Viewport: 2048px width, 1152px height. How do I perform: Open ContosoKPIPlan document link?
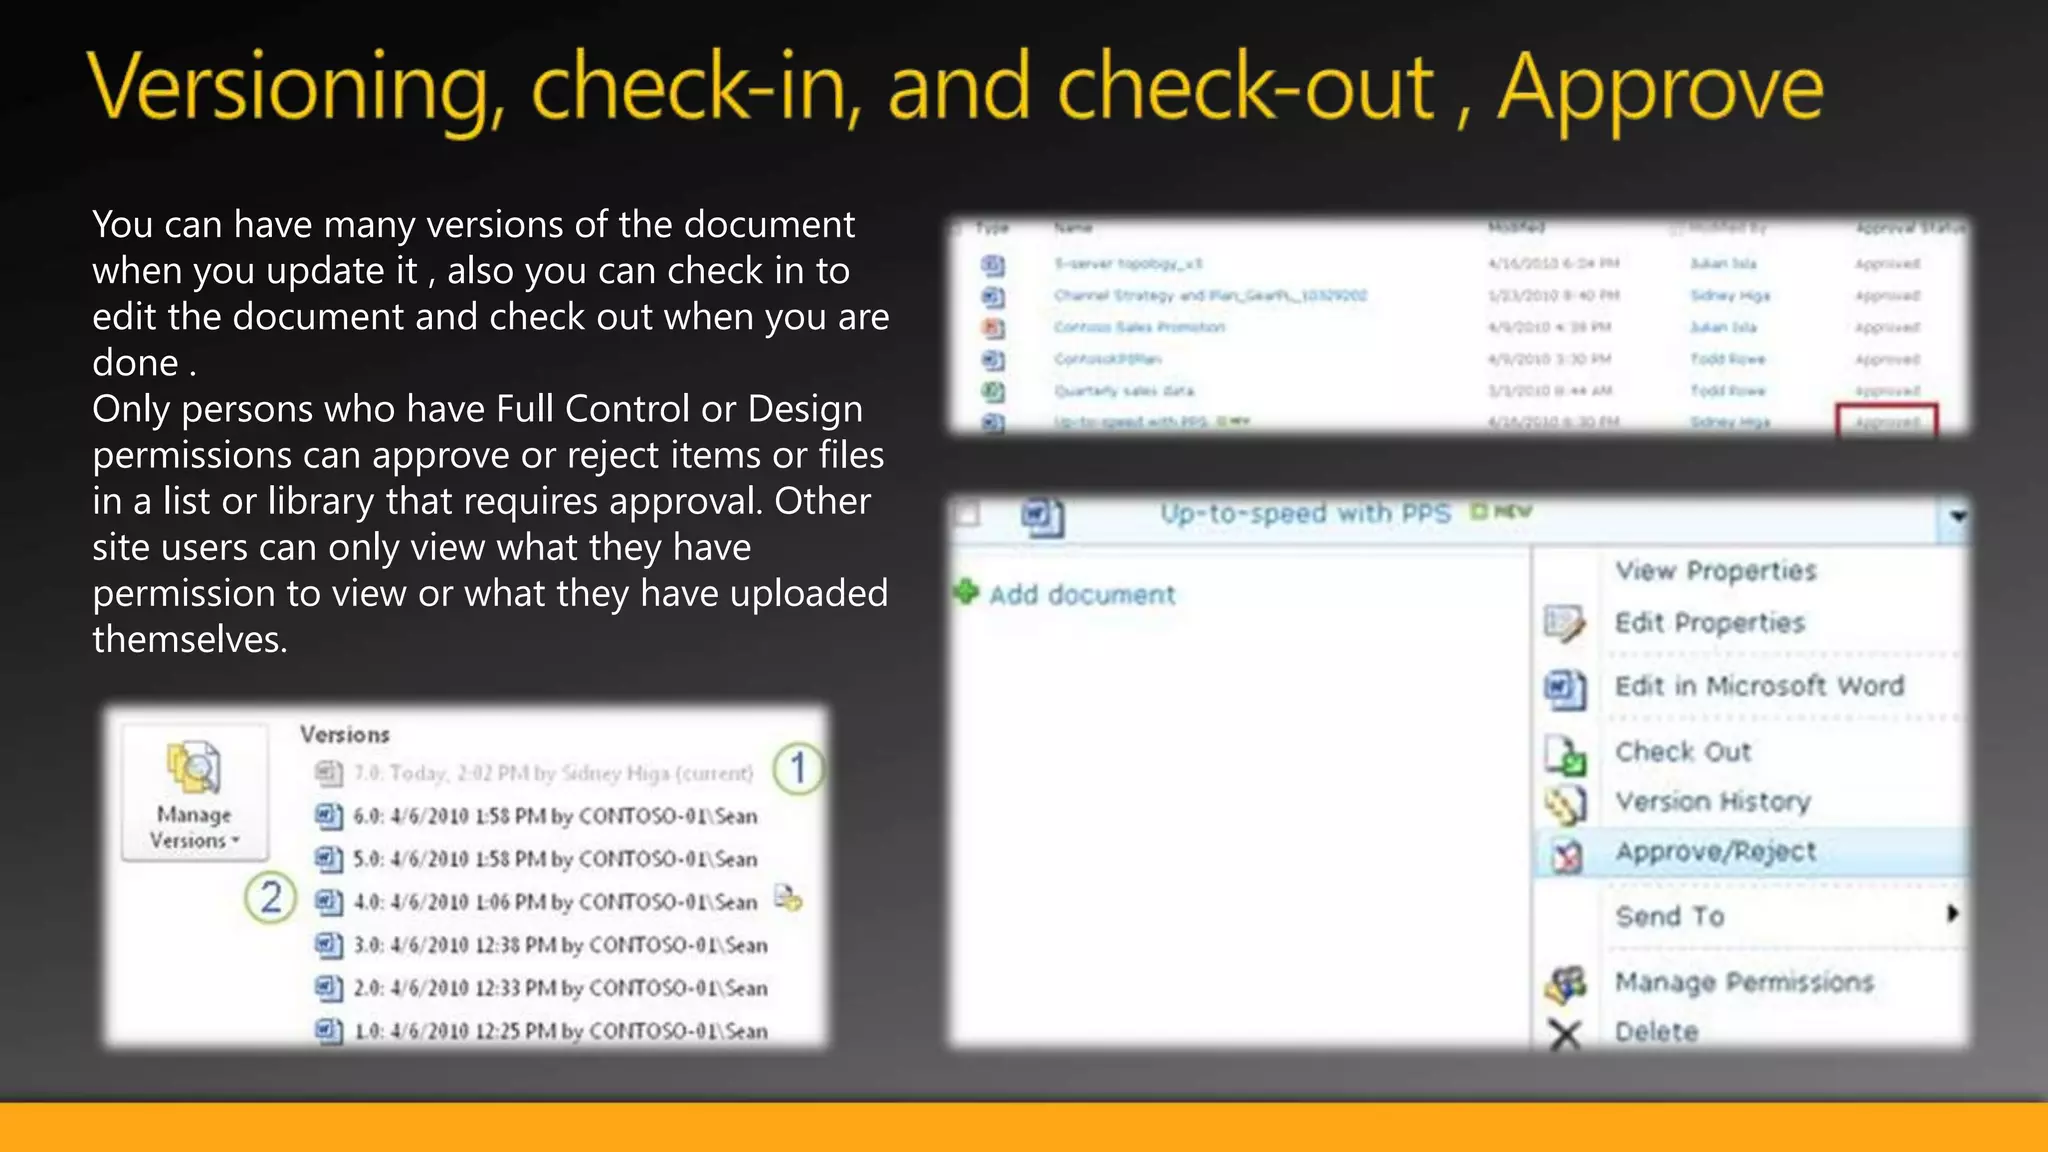(1107, 359)
